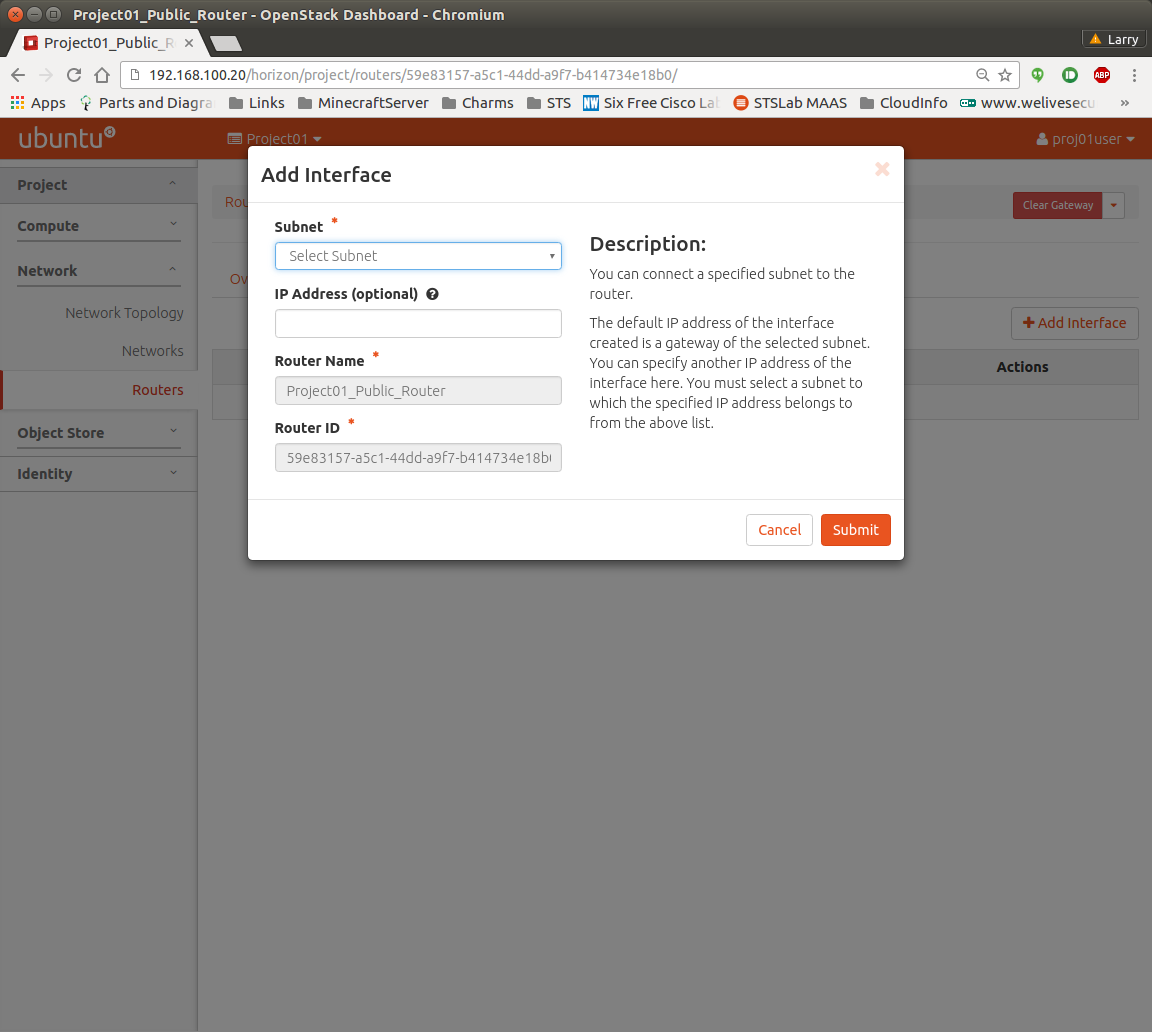
Task: Click the Adblock Plus extension icon
Action: (x=1101, y=75)
